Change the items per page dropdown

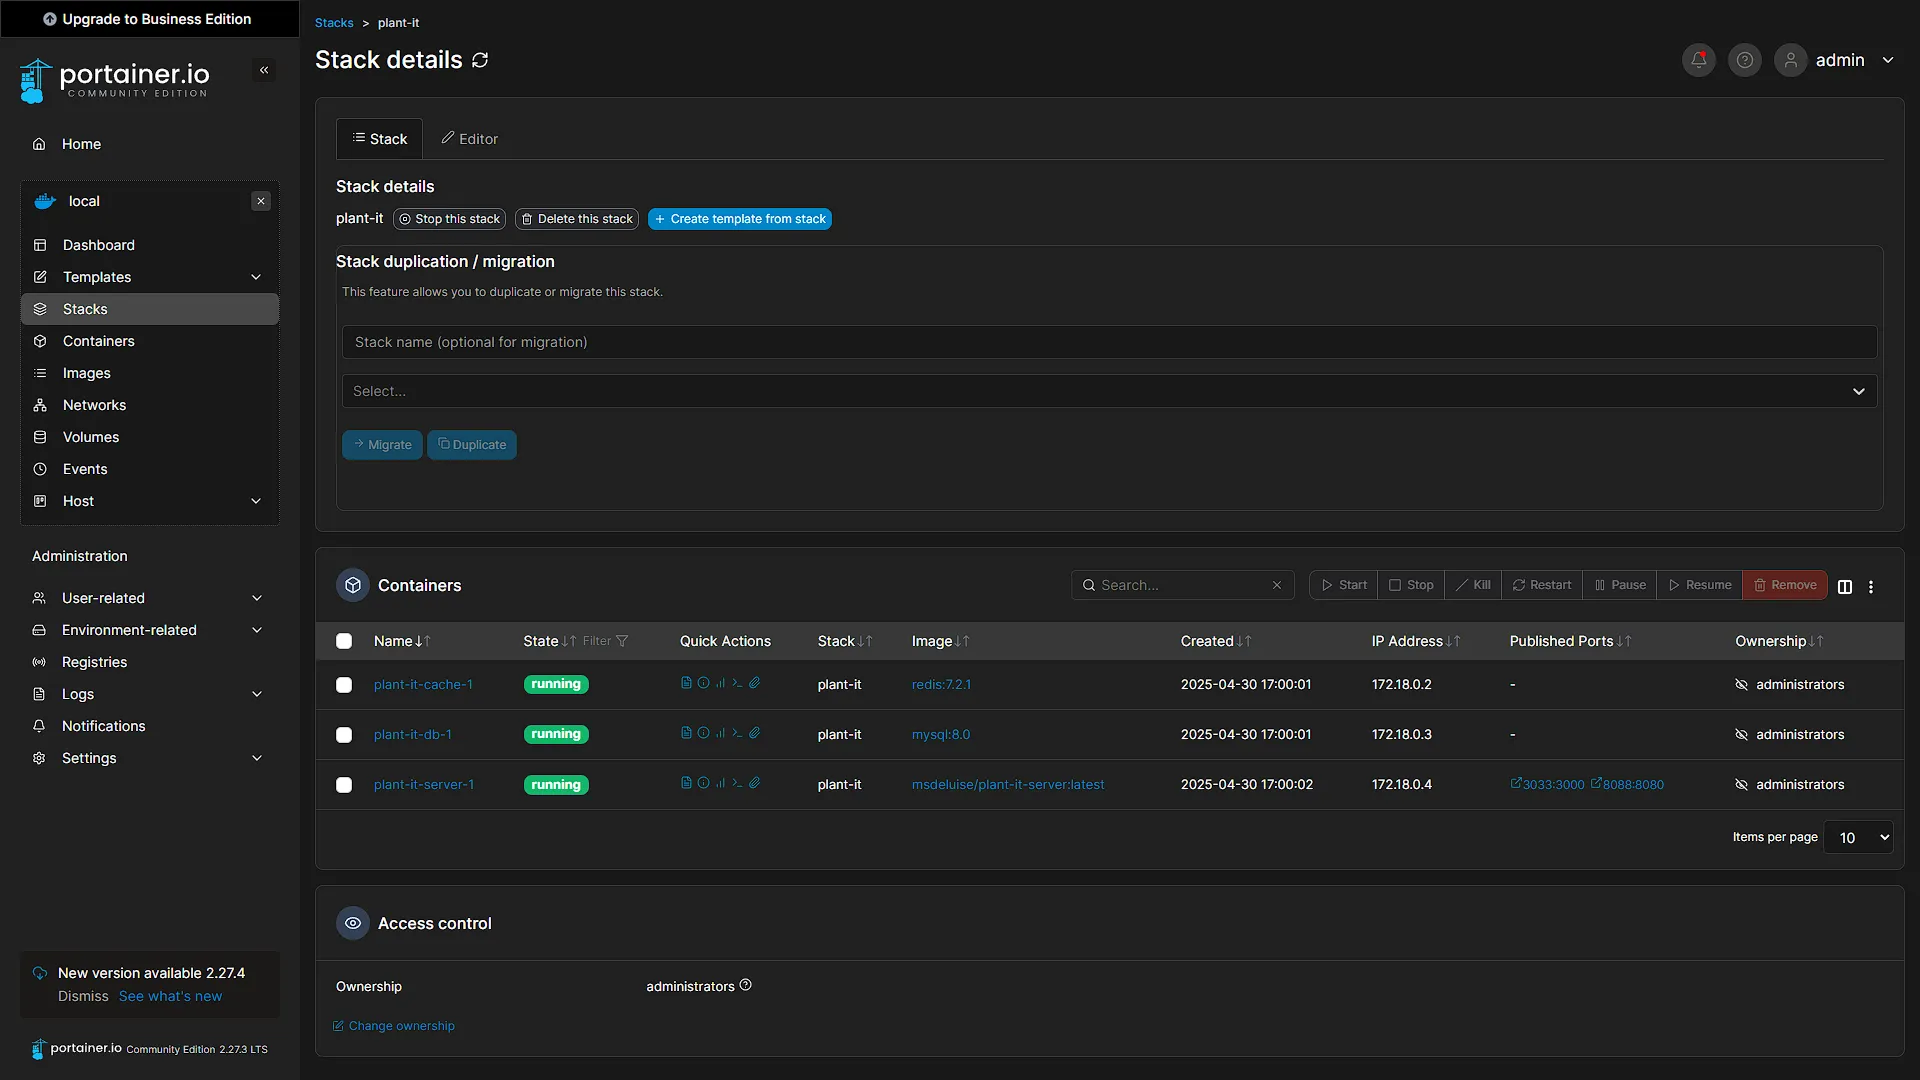1858,837
